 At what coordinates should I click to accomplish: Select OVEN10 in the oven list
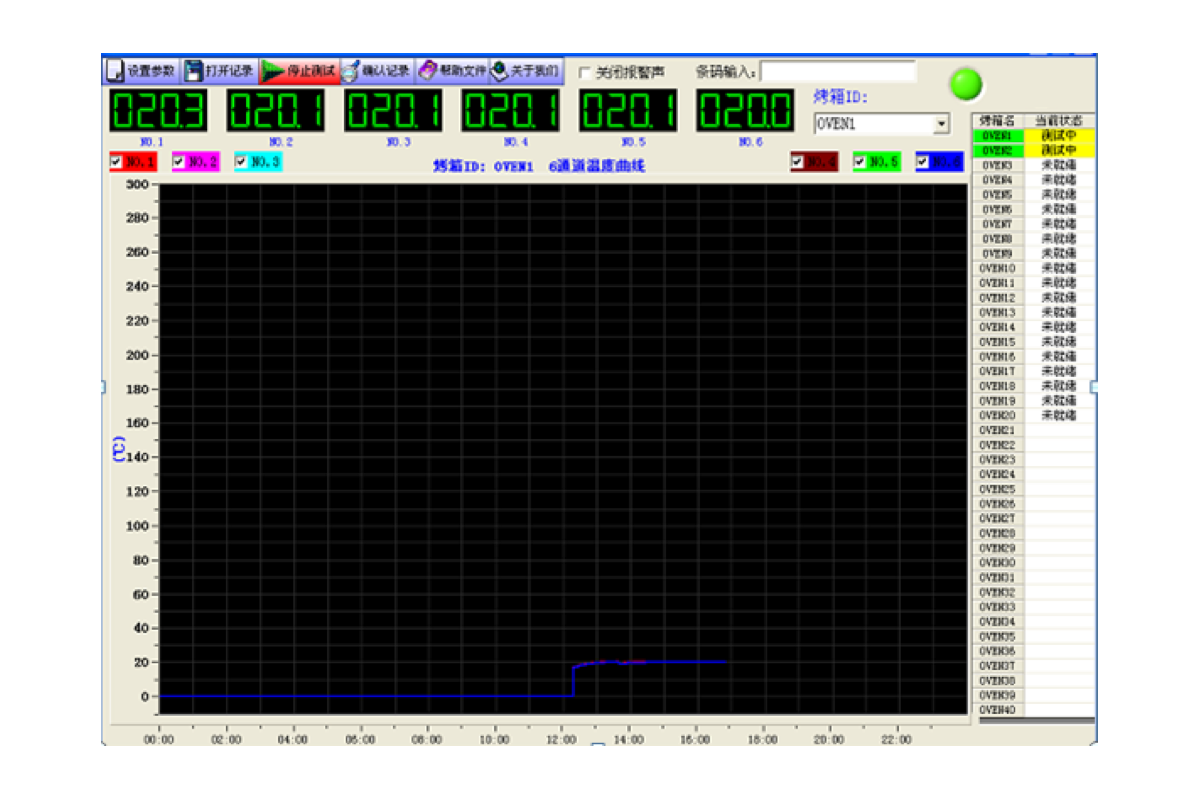pyautogui.click(x=997, y=268)
